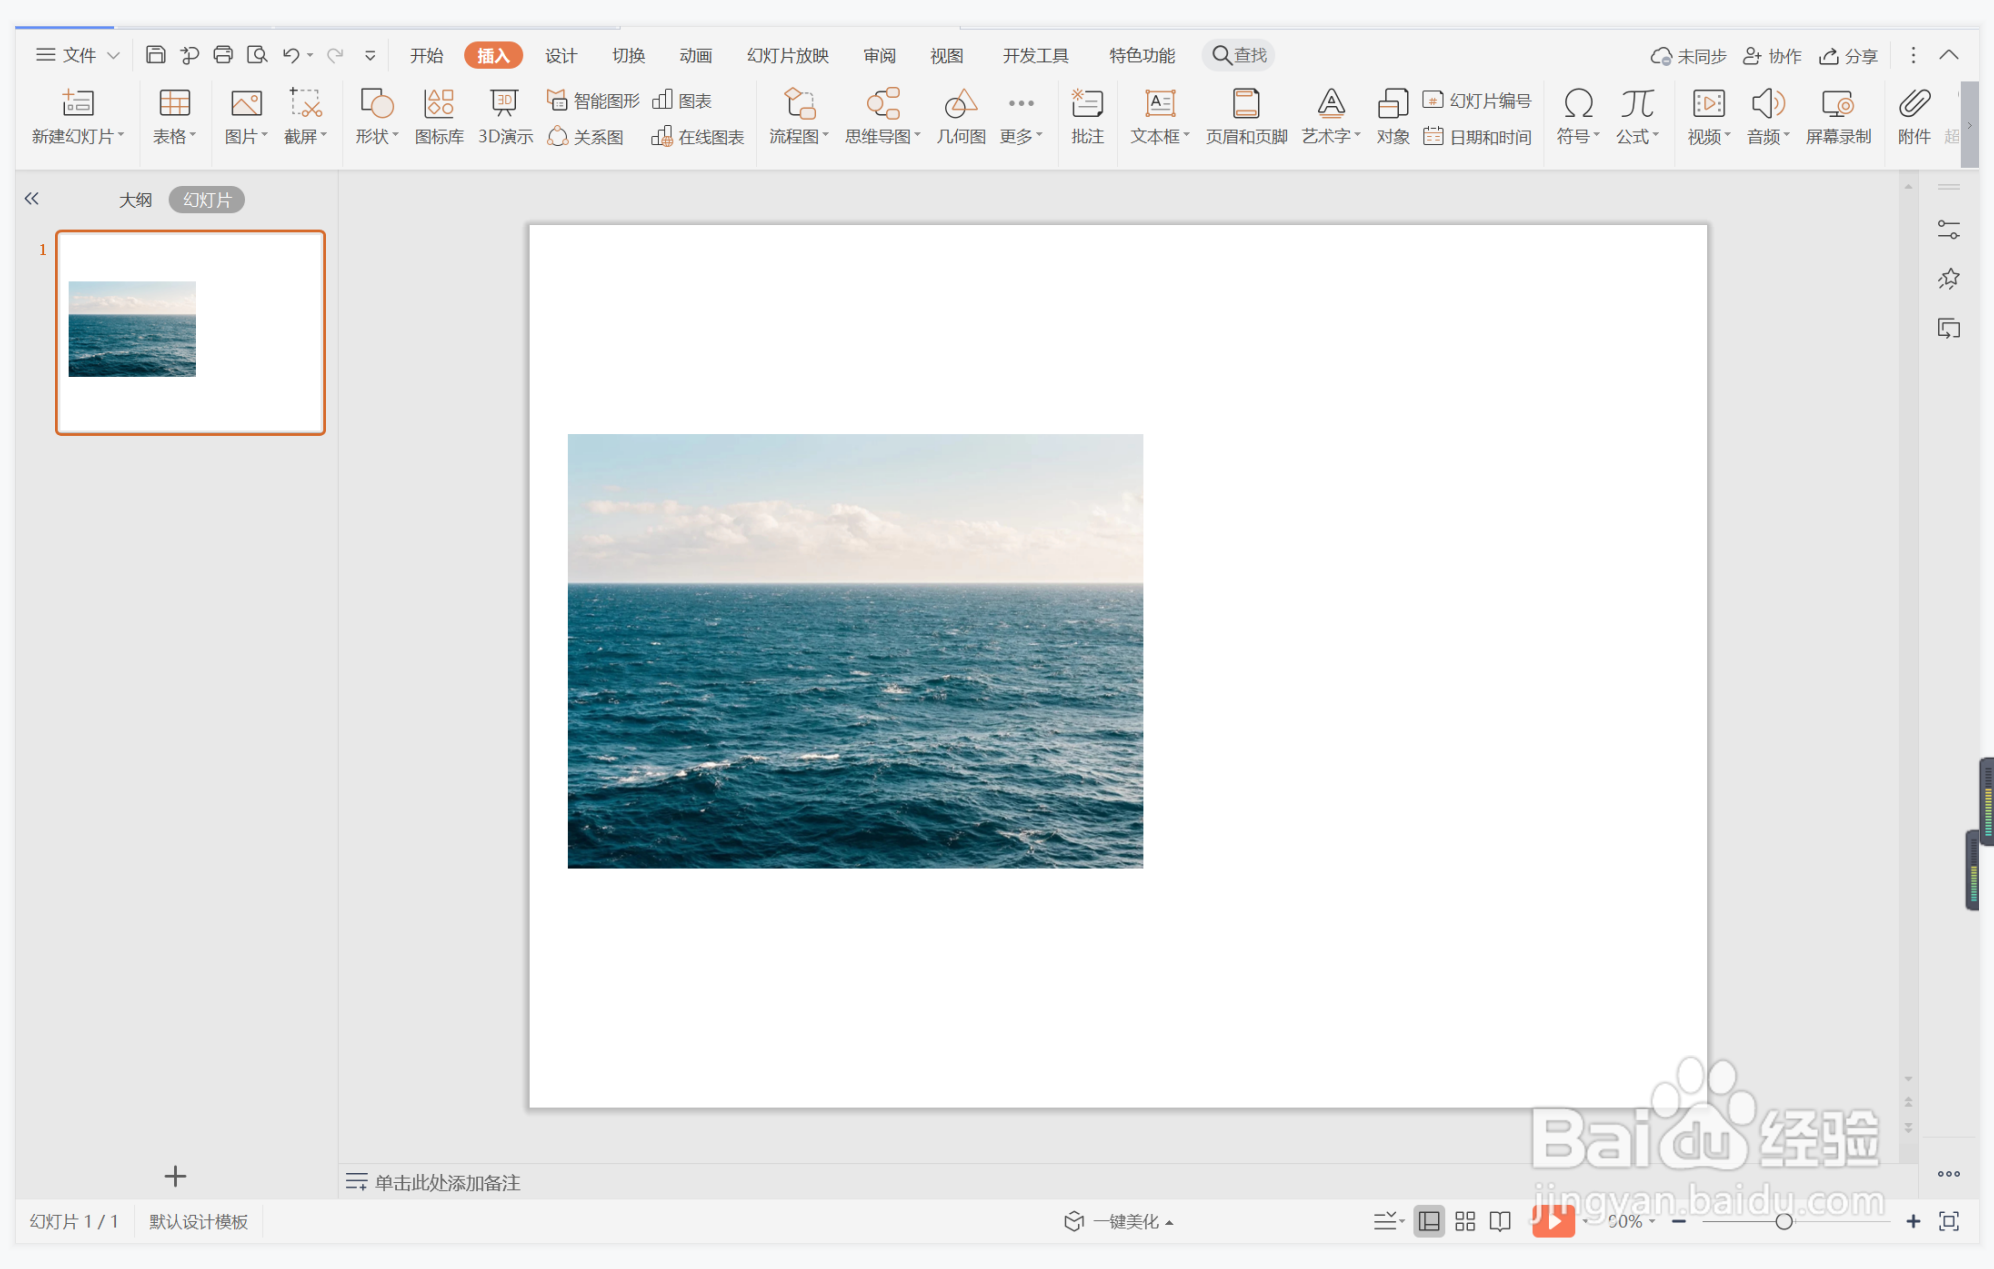Expand the Shapes dropdown
Screen dimensions: 1994x1269
[377, 135]
